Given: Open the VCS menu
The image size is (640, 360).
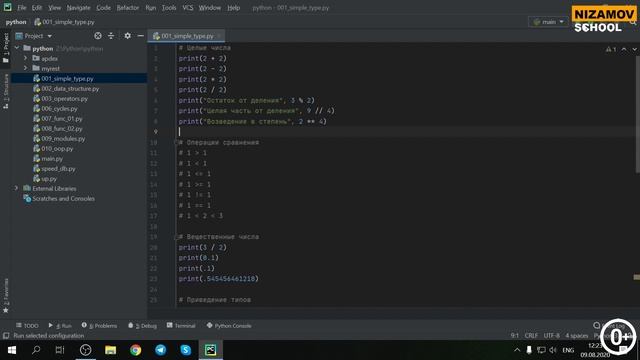Looking at the screenshot, I should pyautogui.click(x=188, y=8).
